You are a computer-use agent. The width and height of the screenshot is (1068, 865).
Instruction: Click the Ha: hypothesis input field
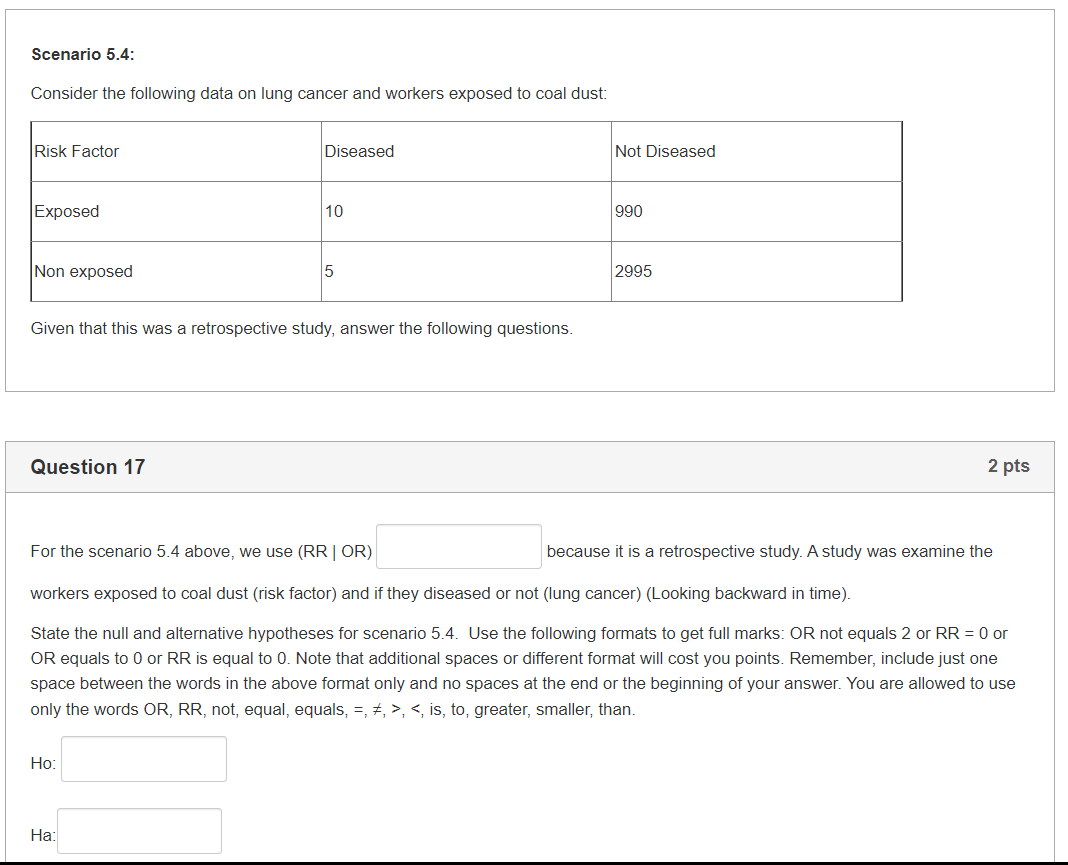point(140,831)
